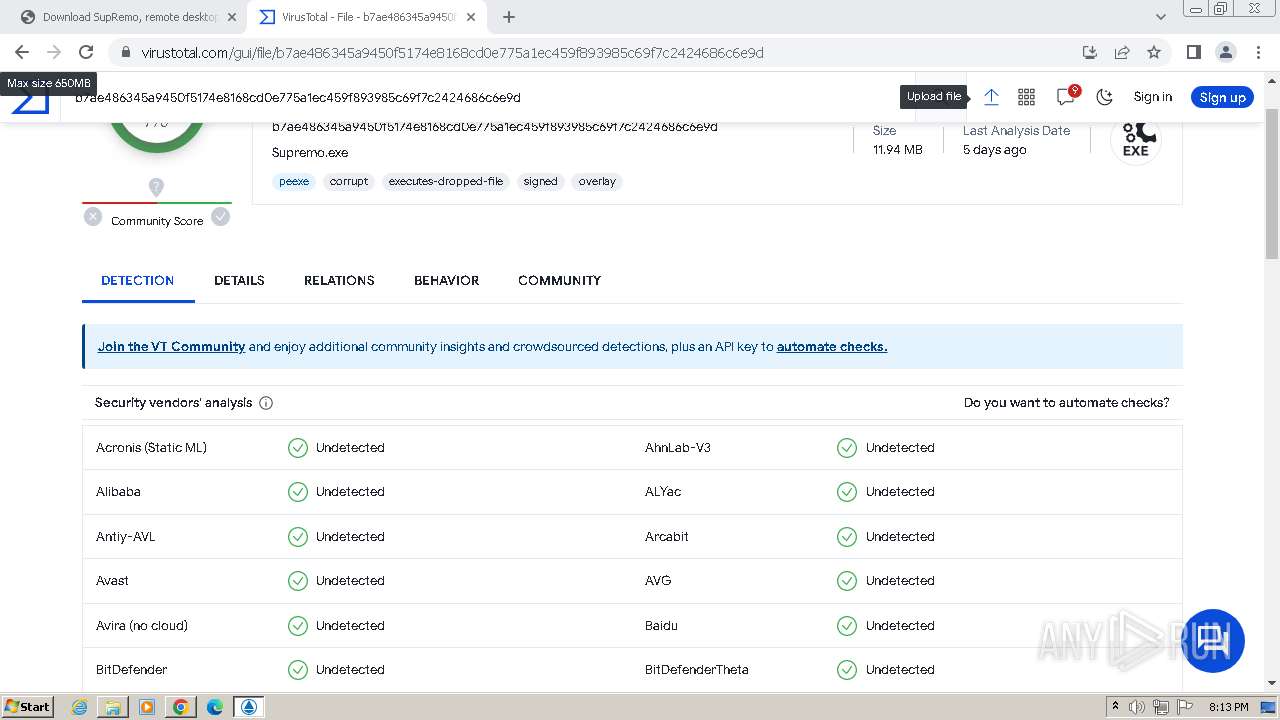Show hidden tray icons arrow

(1115, 707)
